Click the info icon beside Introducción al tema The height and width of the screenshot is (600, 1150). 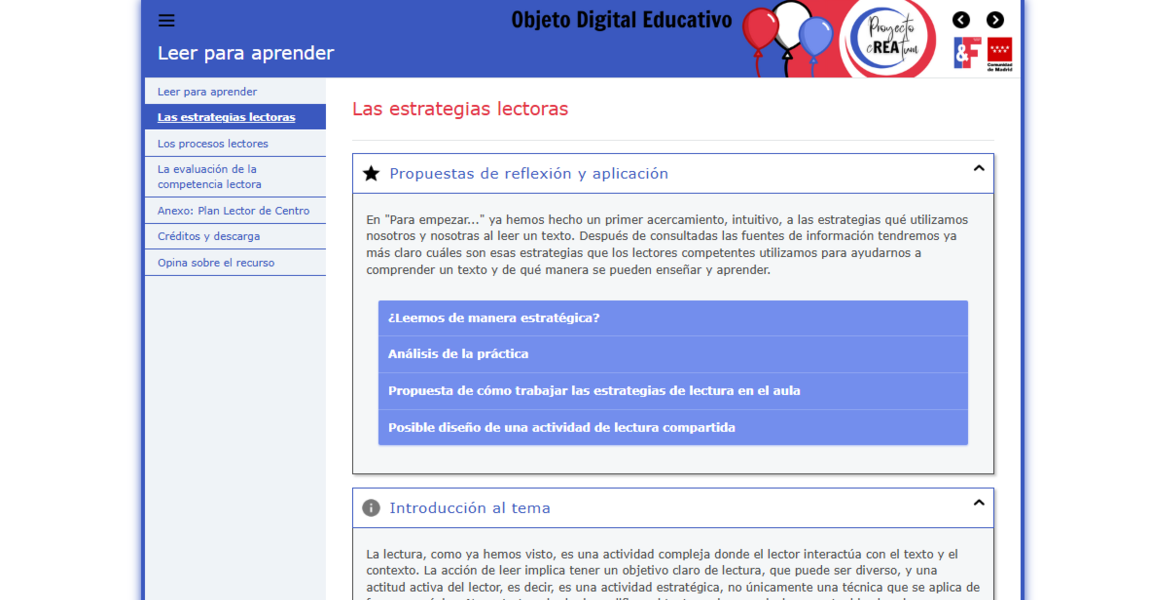point(371,508)
